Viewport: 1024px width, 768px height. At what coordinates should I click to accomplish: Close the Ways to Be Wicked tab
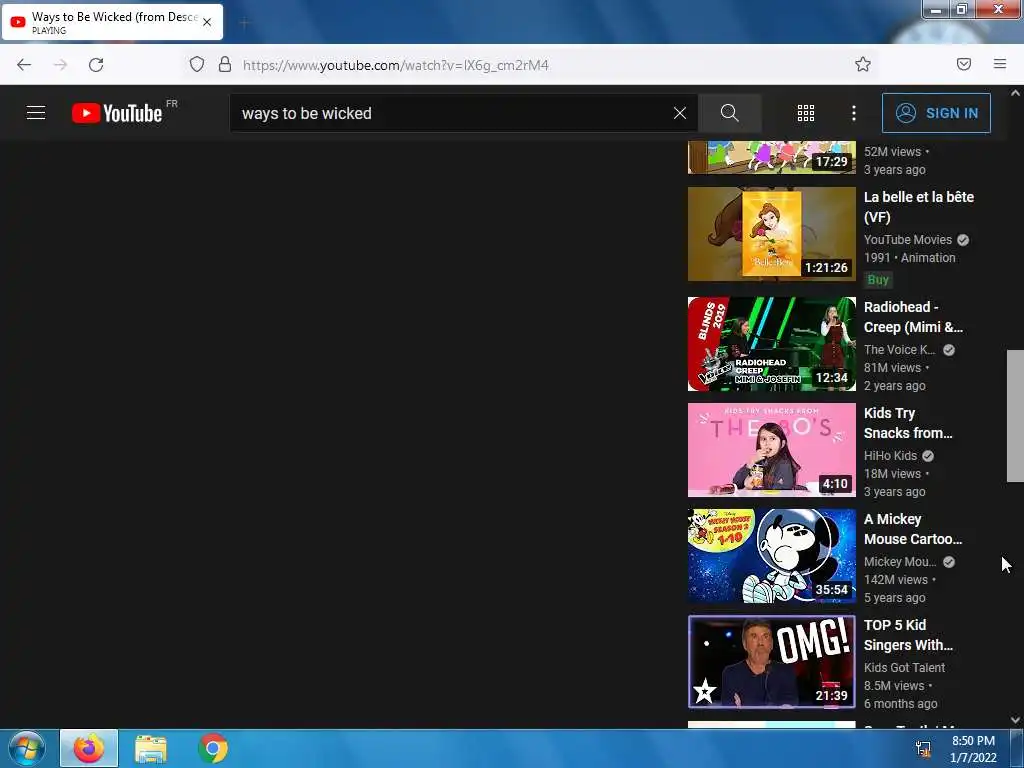pyautogui.click(x=207, y=22)
